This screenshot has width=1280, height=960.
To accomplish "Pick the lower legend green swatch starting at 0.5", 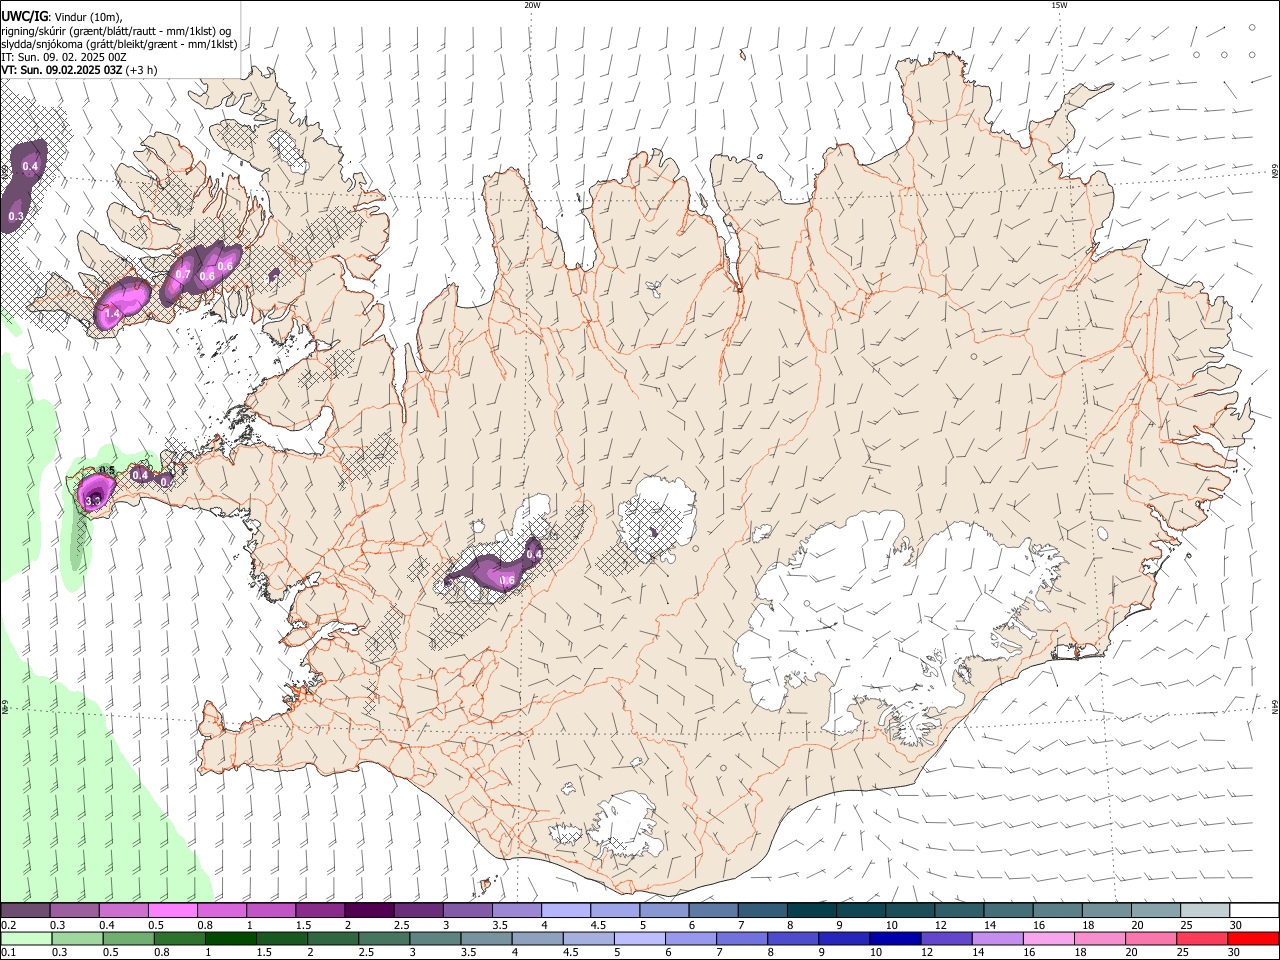I will [x=128, y=939].
